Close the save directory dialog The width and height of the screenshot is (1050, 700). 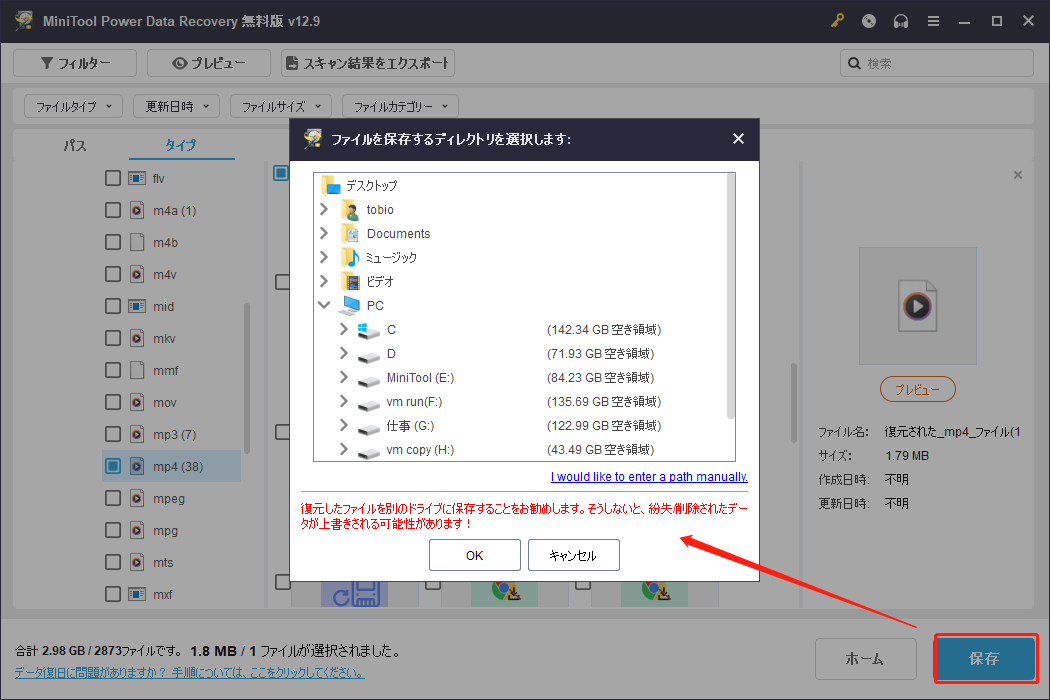(x=738, y=139)
